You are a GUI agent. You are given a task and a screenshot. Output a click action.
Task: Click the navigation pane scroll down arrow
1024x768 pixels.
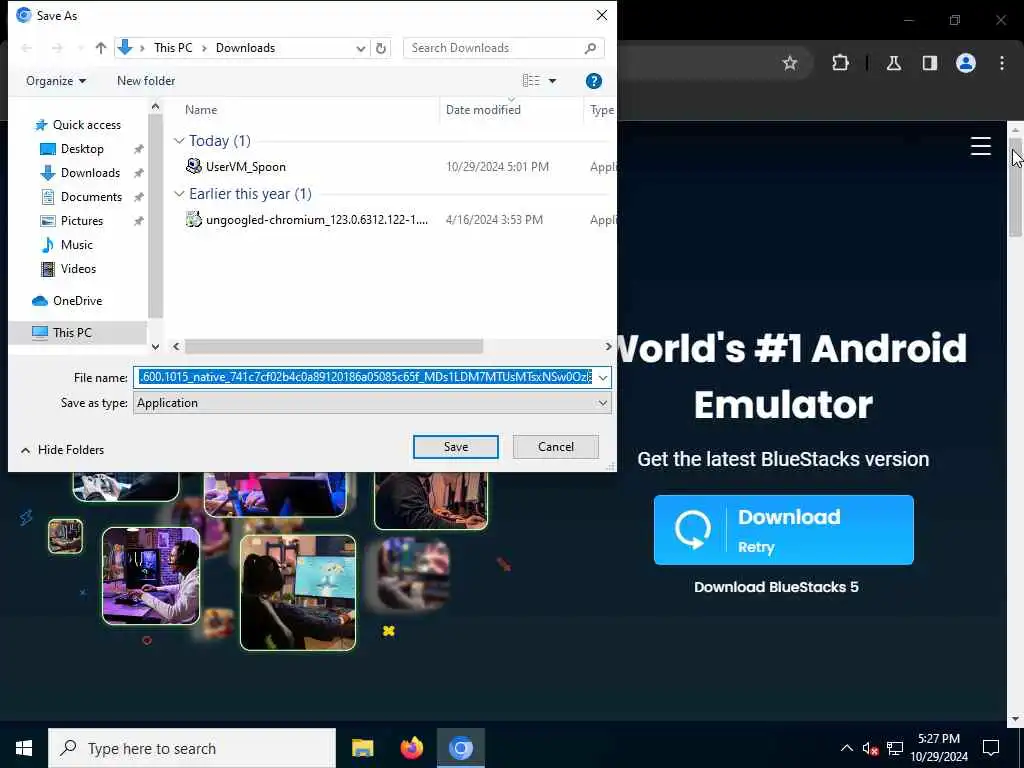pyautogui.click(x=155, y=347)
